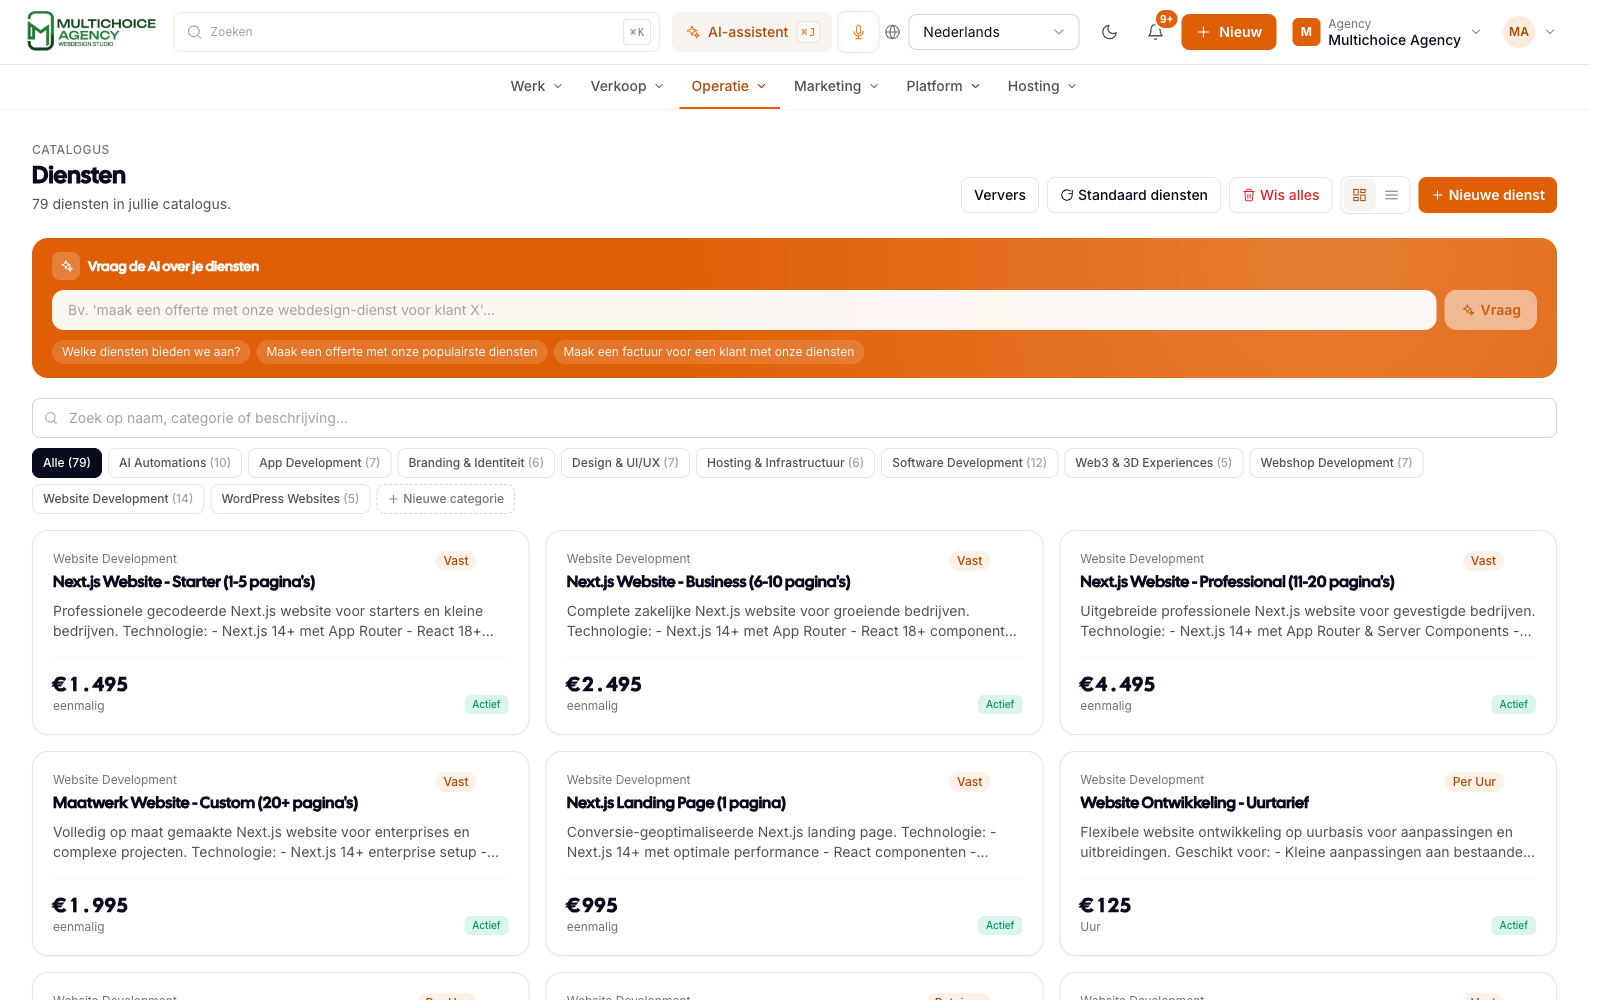
Task: Open Website Ontwikkeling - Uurtarief card
Action: click(x=1308, y=853)
